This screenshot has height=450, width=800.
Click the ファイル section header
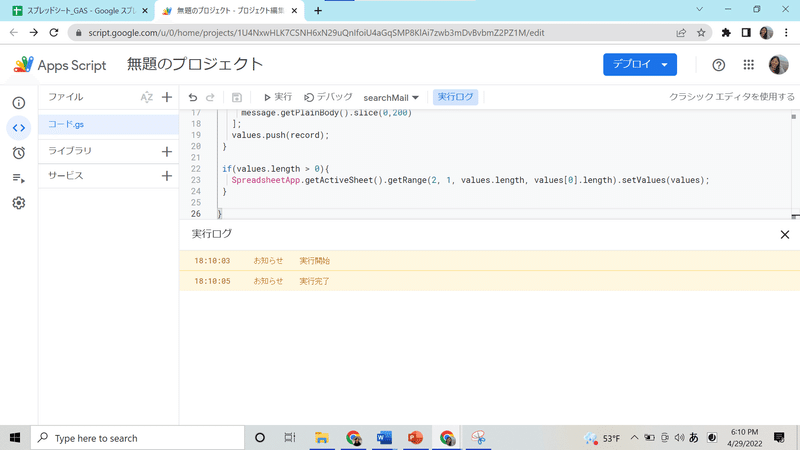pos(66,97)
